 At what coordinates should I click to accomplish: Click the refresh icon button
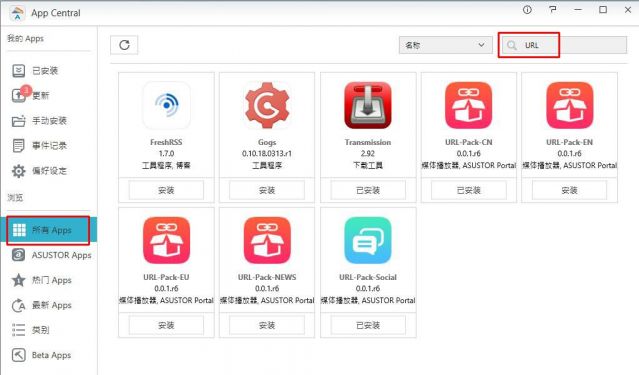tap(124, 45)
